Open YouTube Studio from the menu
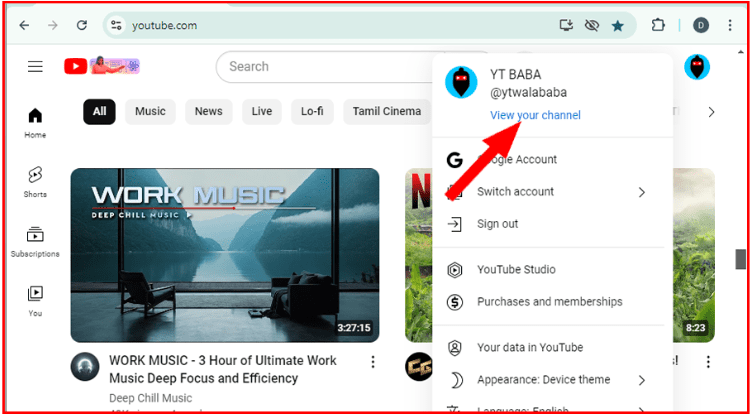 click(x=552, y=270)
